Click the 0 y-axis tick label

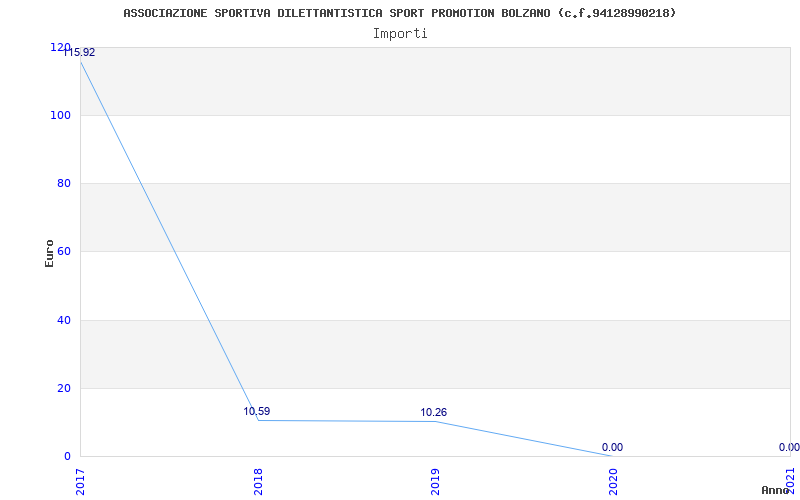(67, 456)
